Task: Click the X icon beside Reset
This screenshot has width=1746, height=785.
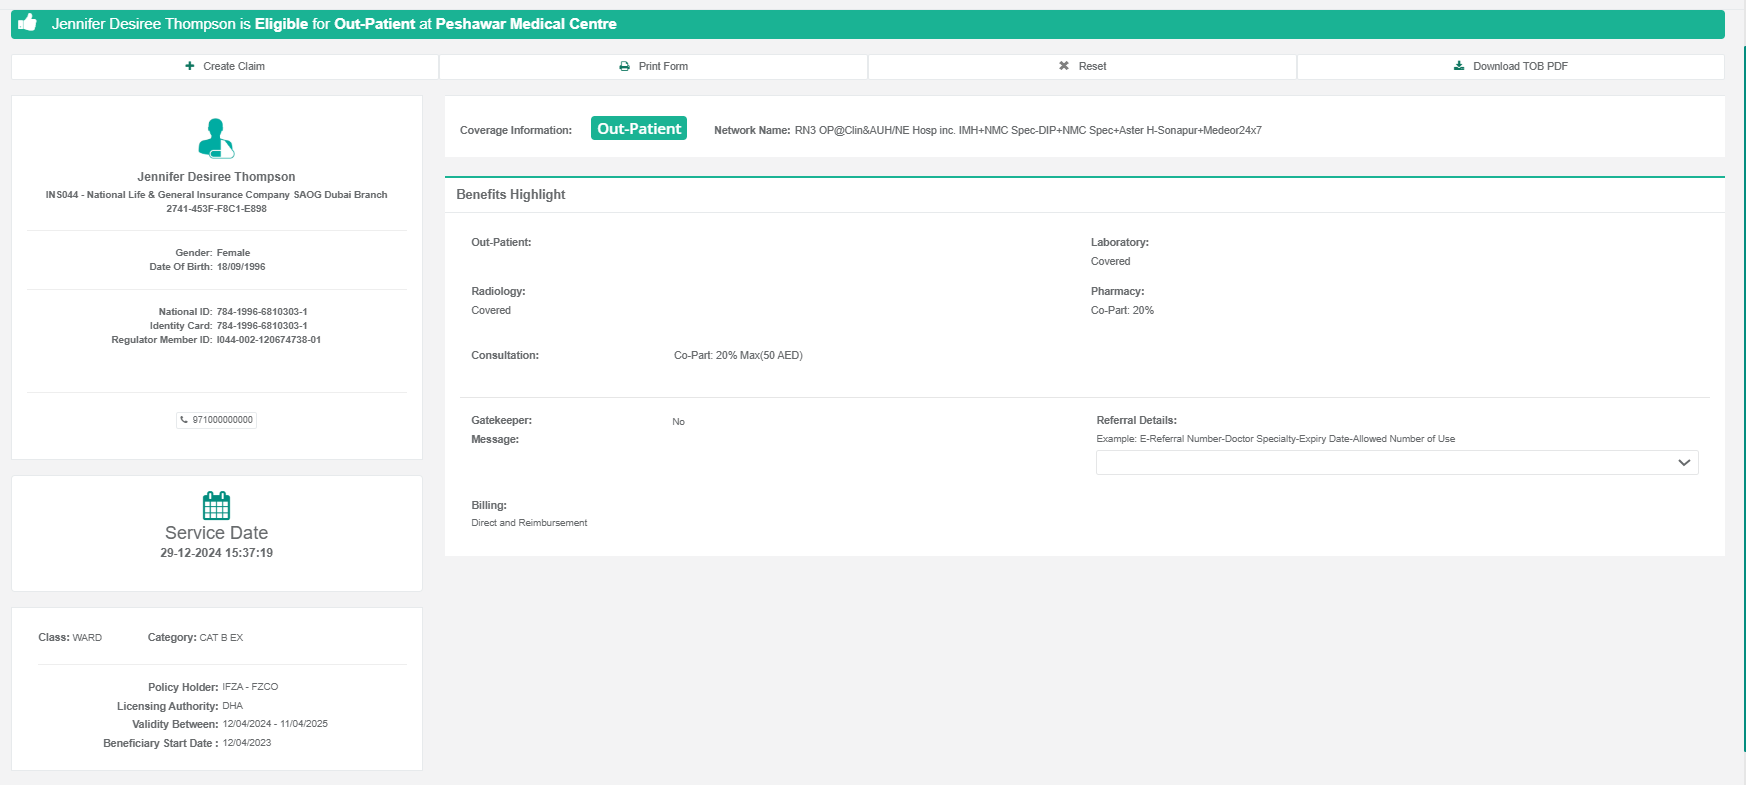Action: (x=1064, y=66)
